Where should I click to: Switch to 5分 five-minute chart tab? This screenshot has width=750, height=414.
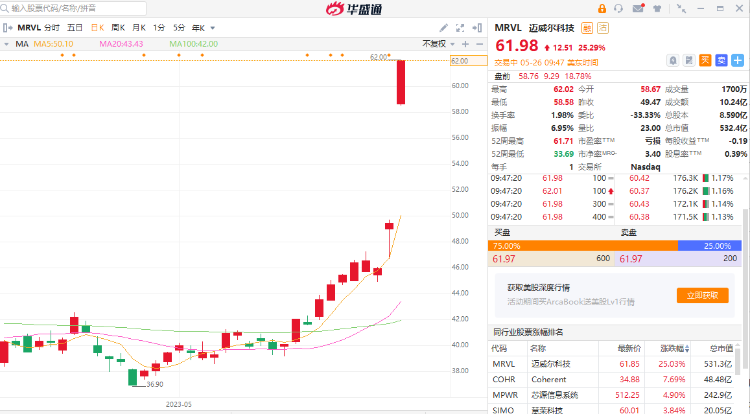(x=179, y=28)
